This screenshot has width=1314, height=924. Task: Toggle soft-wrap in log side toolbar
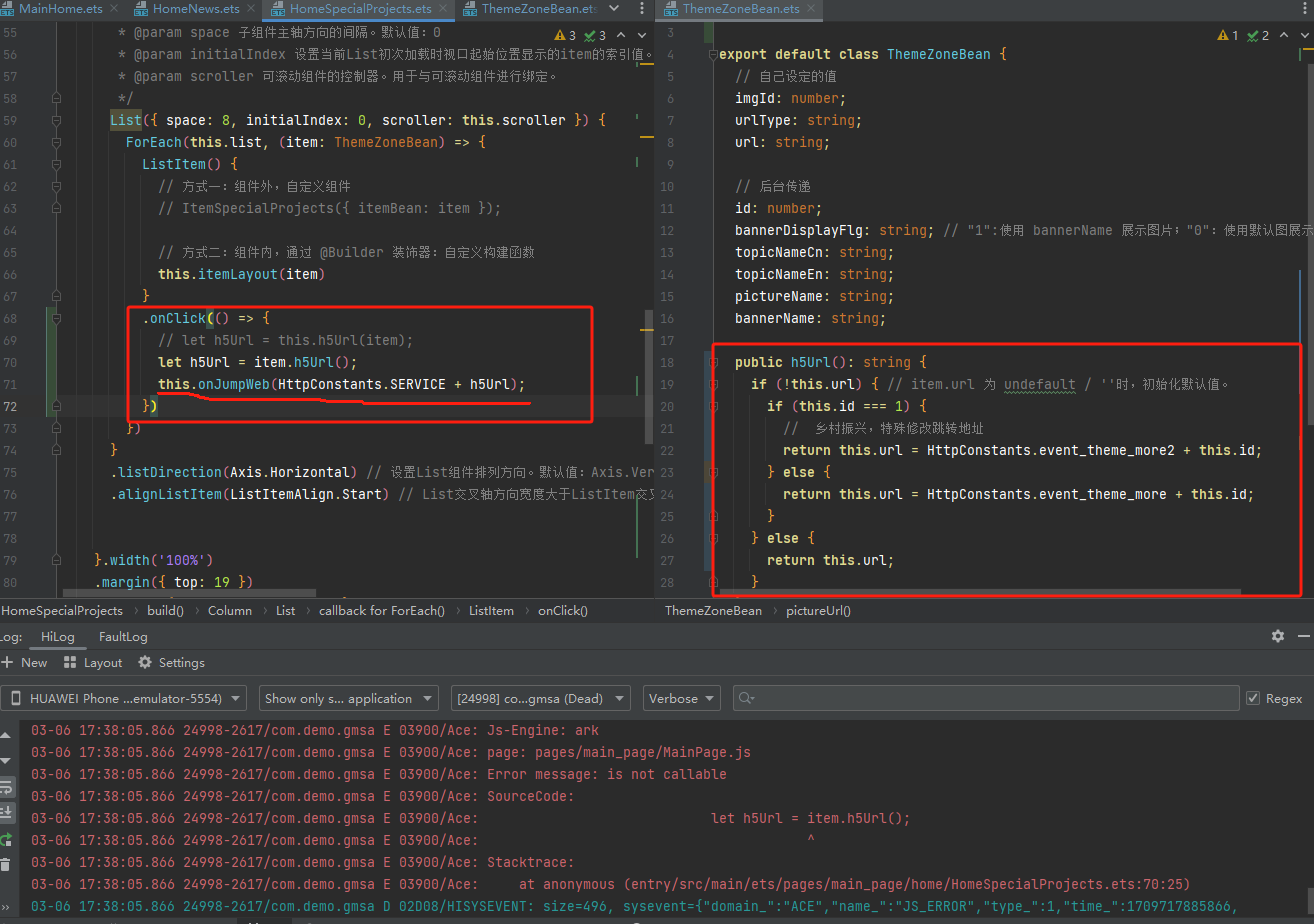pos(7,788)
